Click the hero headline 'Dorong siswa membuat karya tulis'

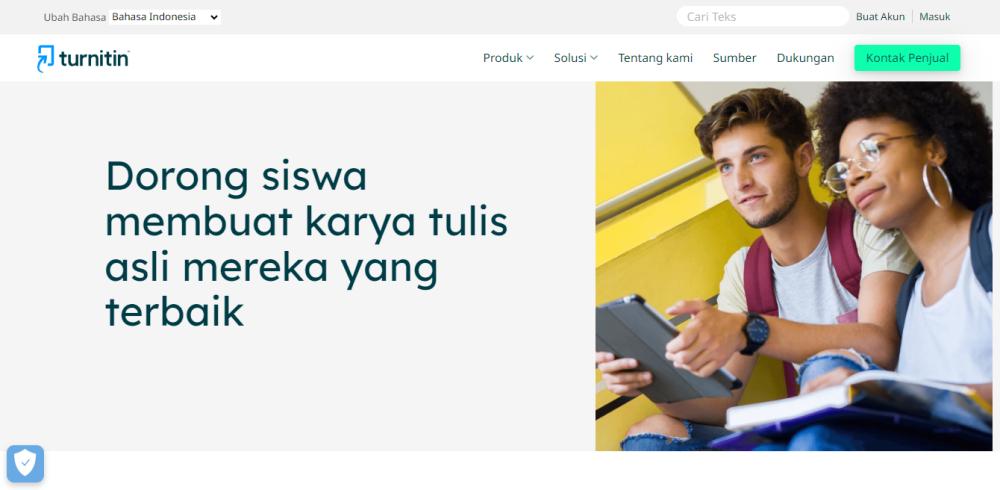tap(306, 199)
